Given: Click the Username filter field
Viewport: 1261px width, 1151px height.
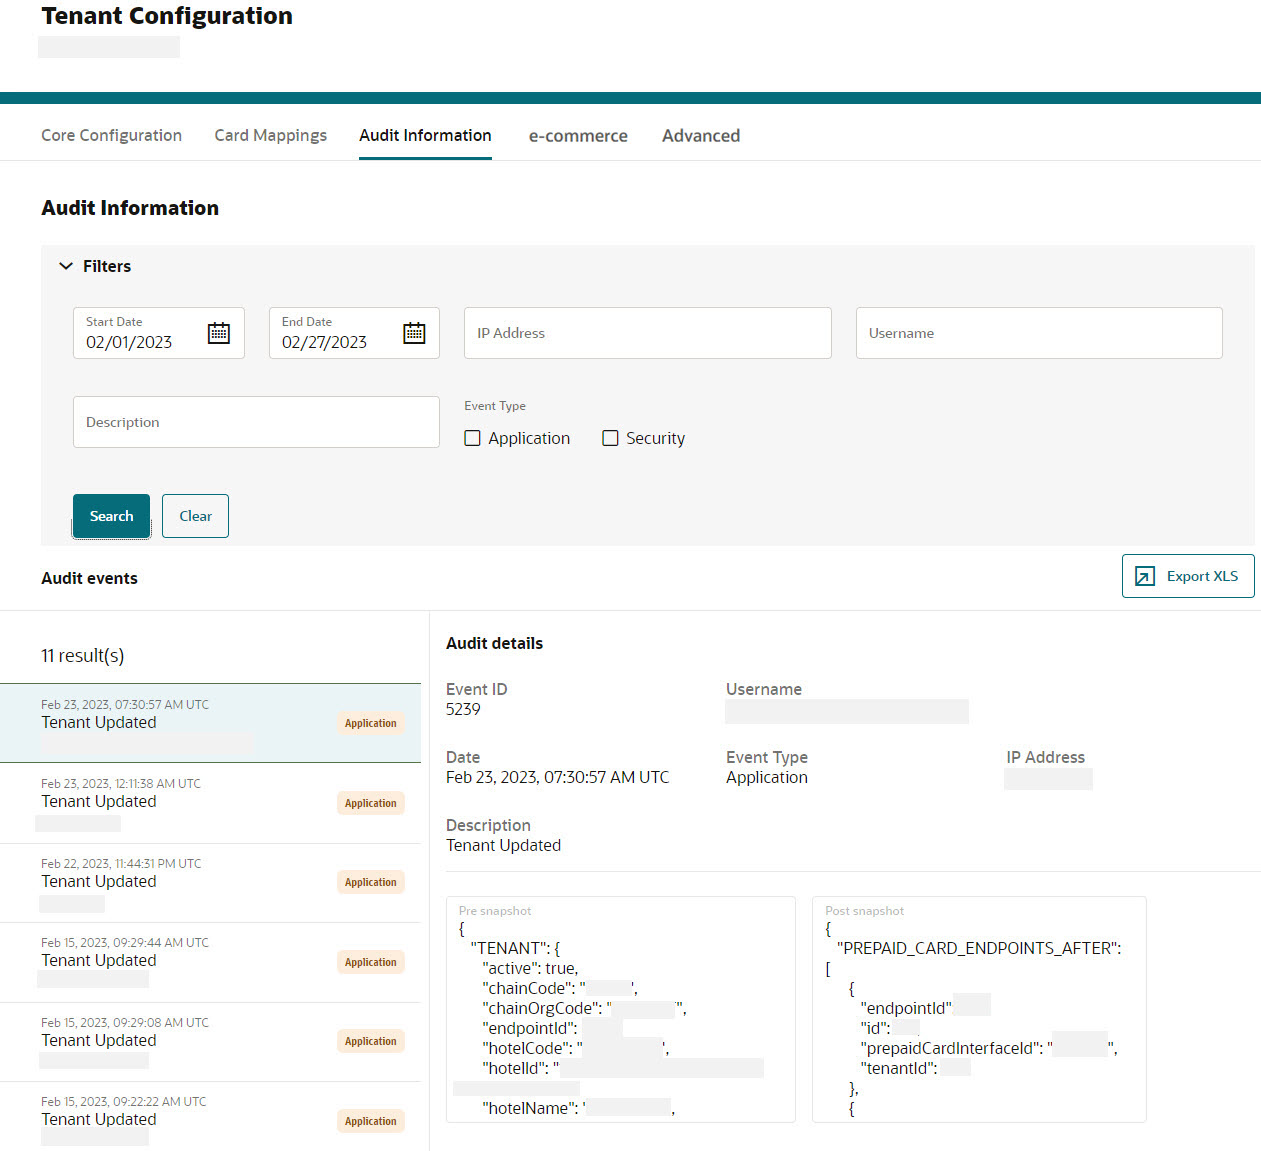Looking at the screenshot, I should point(1038,333).
